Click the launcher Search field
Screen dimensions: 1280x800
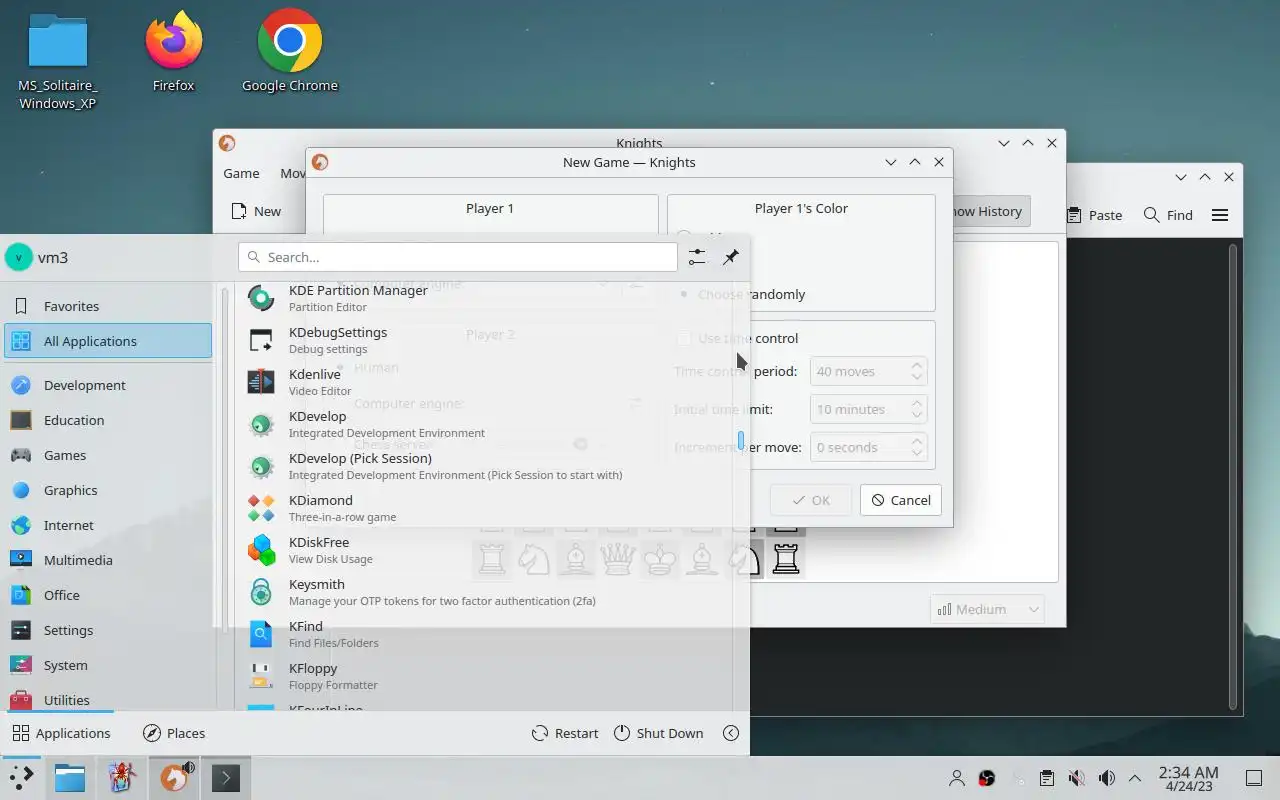coord(458,257)
